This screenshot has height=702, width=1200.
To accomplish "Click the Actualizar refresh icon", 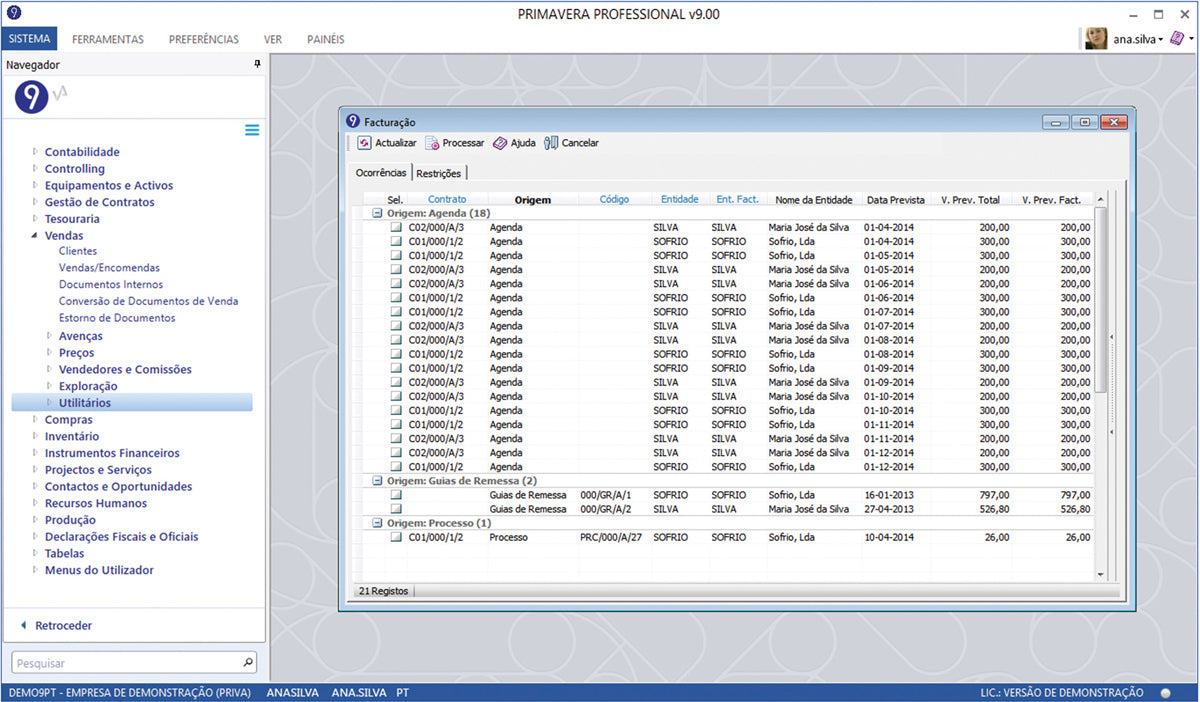I will pos(364,143).
